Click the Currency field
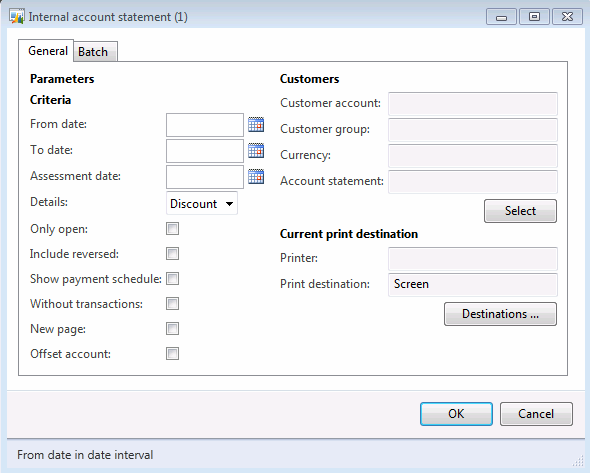 (x=473, y=155)
